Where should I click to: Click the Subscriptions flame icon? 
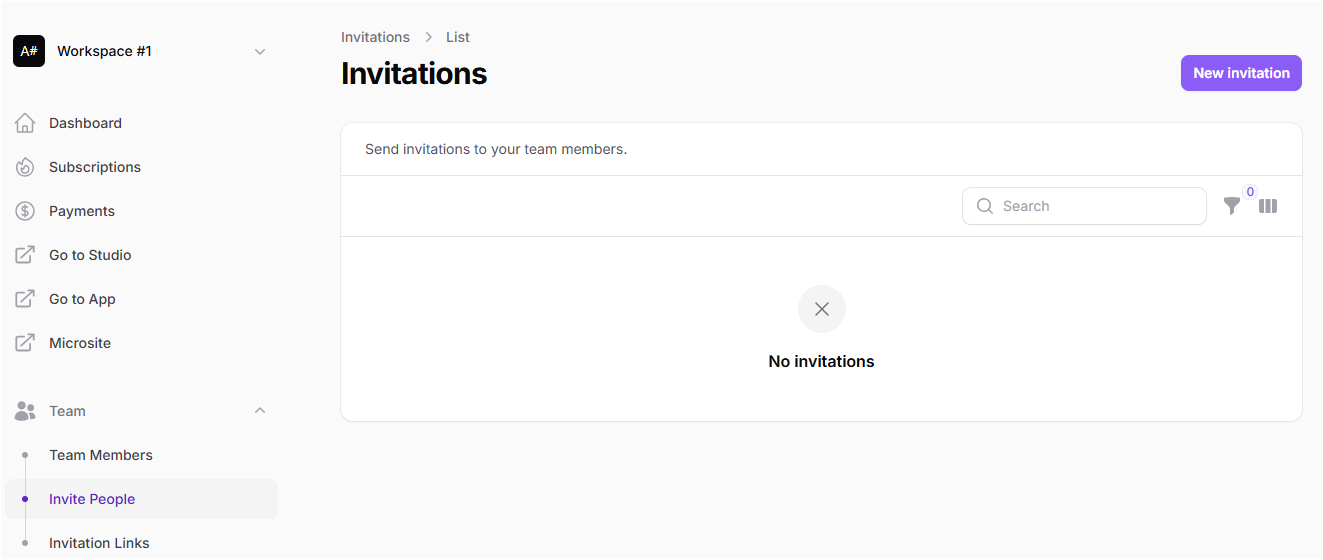click(25, 167)
